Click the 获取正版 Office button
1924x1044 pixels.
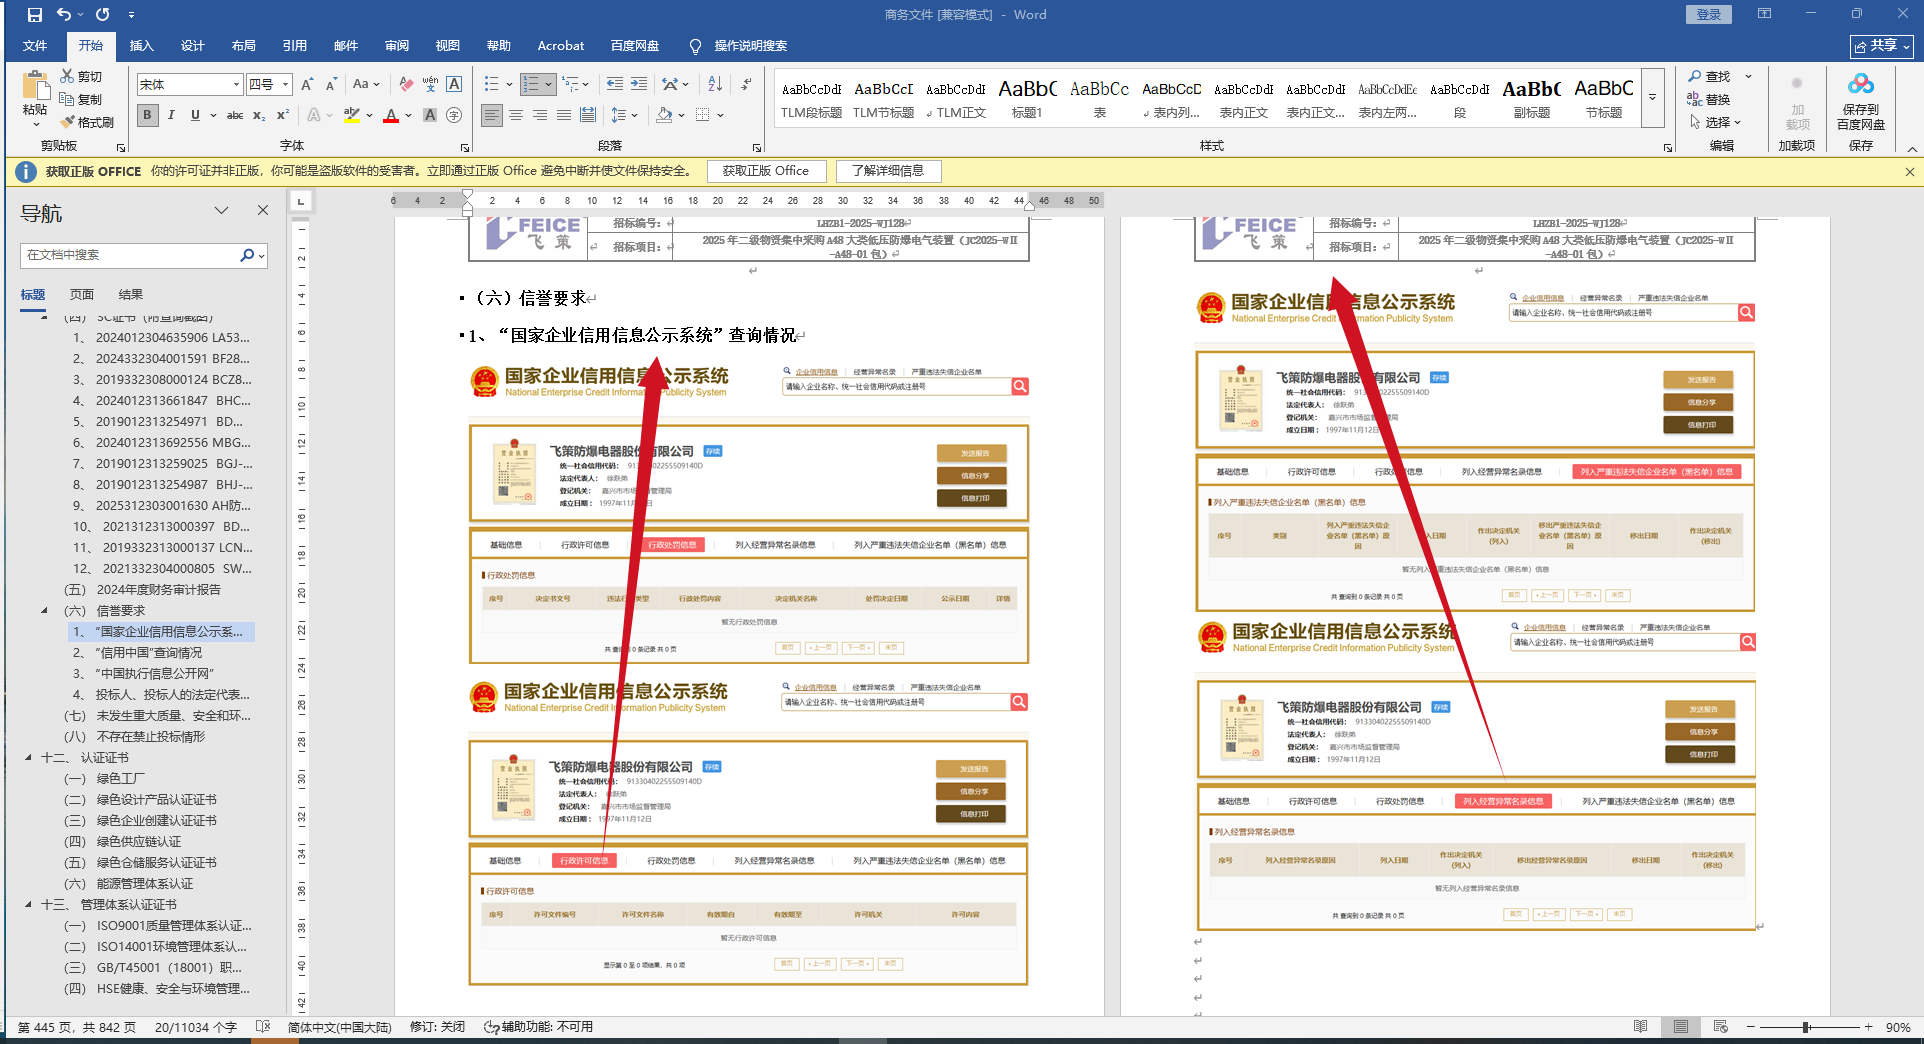pyautogui.click(x=766, y=171)
